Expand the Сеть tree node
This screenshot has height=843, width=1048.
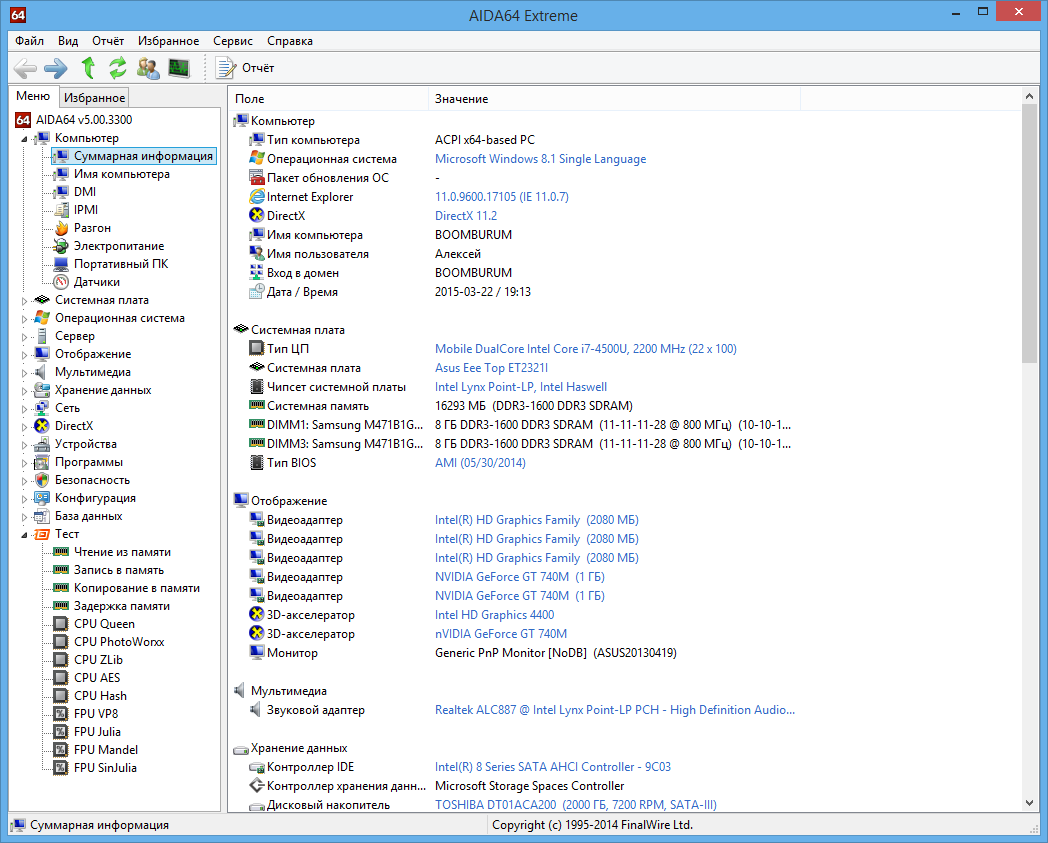coord(25,409)
